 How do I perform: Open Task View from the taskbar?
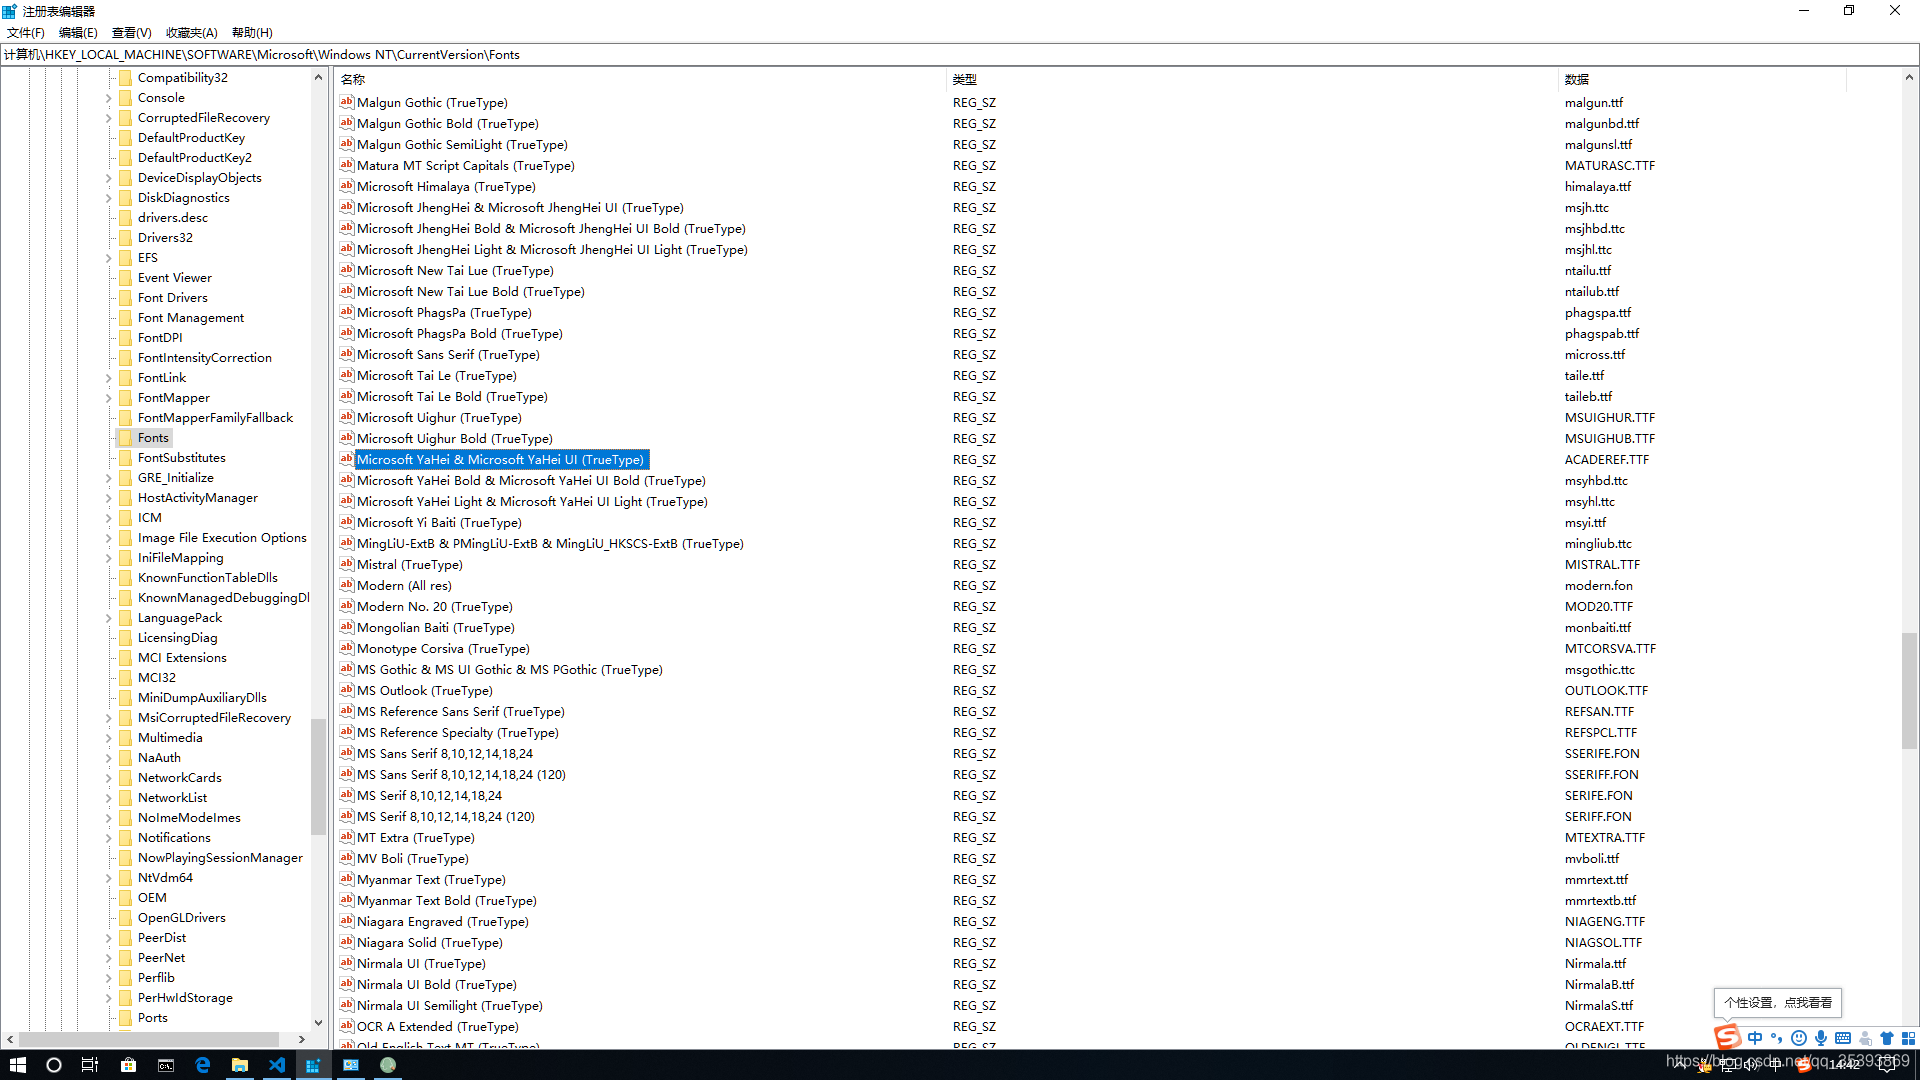(x=89, y=1065)
